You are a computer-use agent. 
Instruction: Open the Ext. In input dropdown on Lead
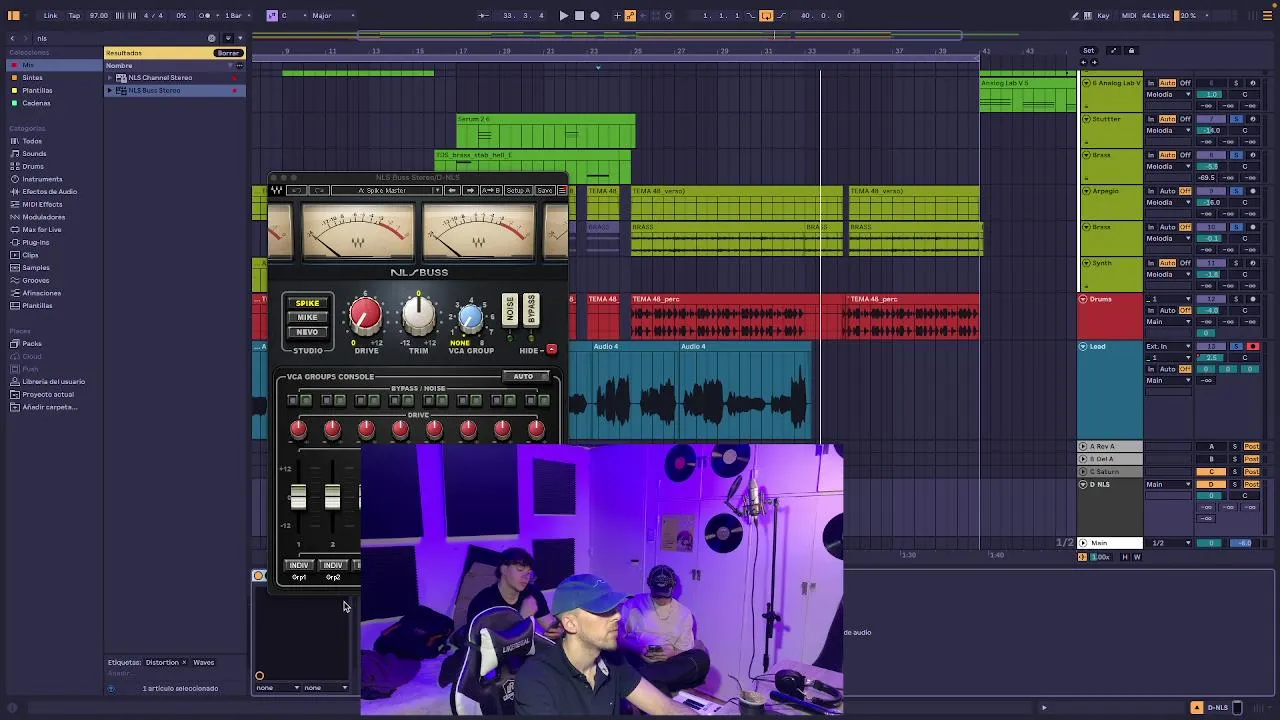pos(1169,347)
